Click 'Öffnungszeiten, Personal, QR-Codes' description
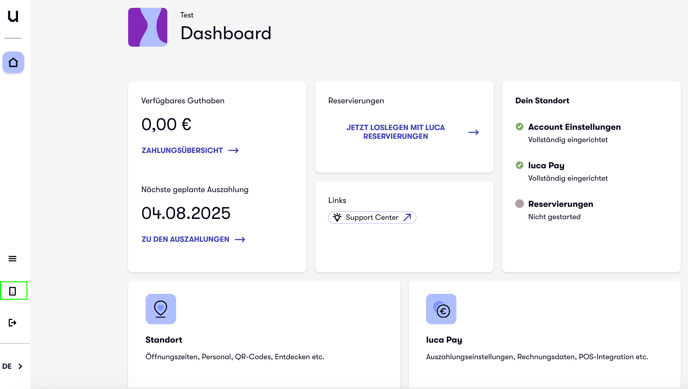 tap(235, 357)
